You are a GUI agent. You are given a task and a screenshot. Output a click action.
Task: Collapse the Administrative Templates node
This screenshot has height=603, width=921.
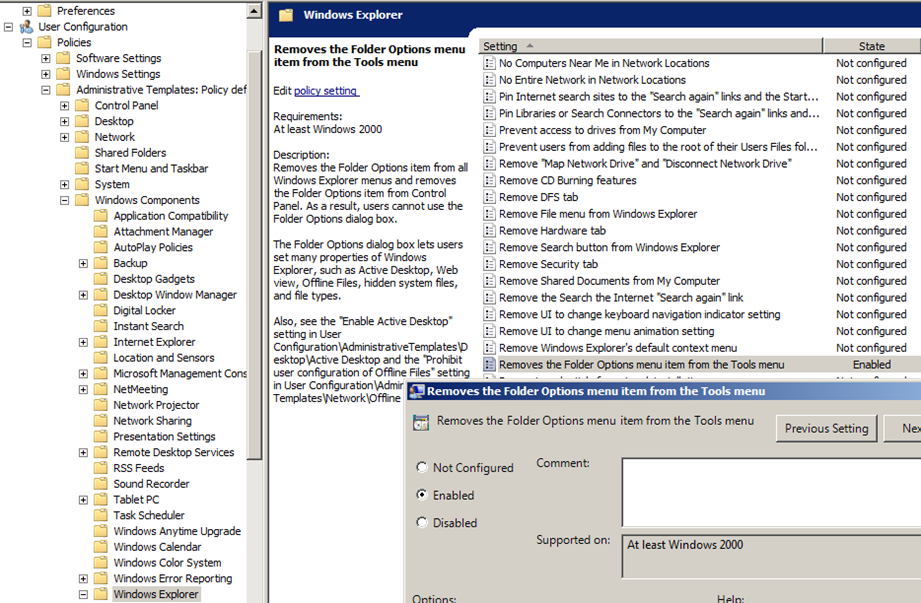46,90
